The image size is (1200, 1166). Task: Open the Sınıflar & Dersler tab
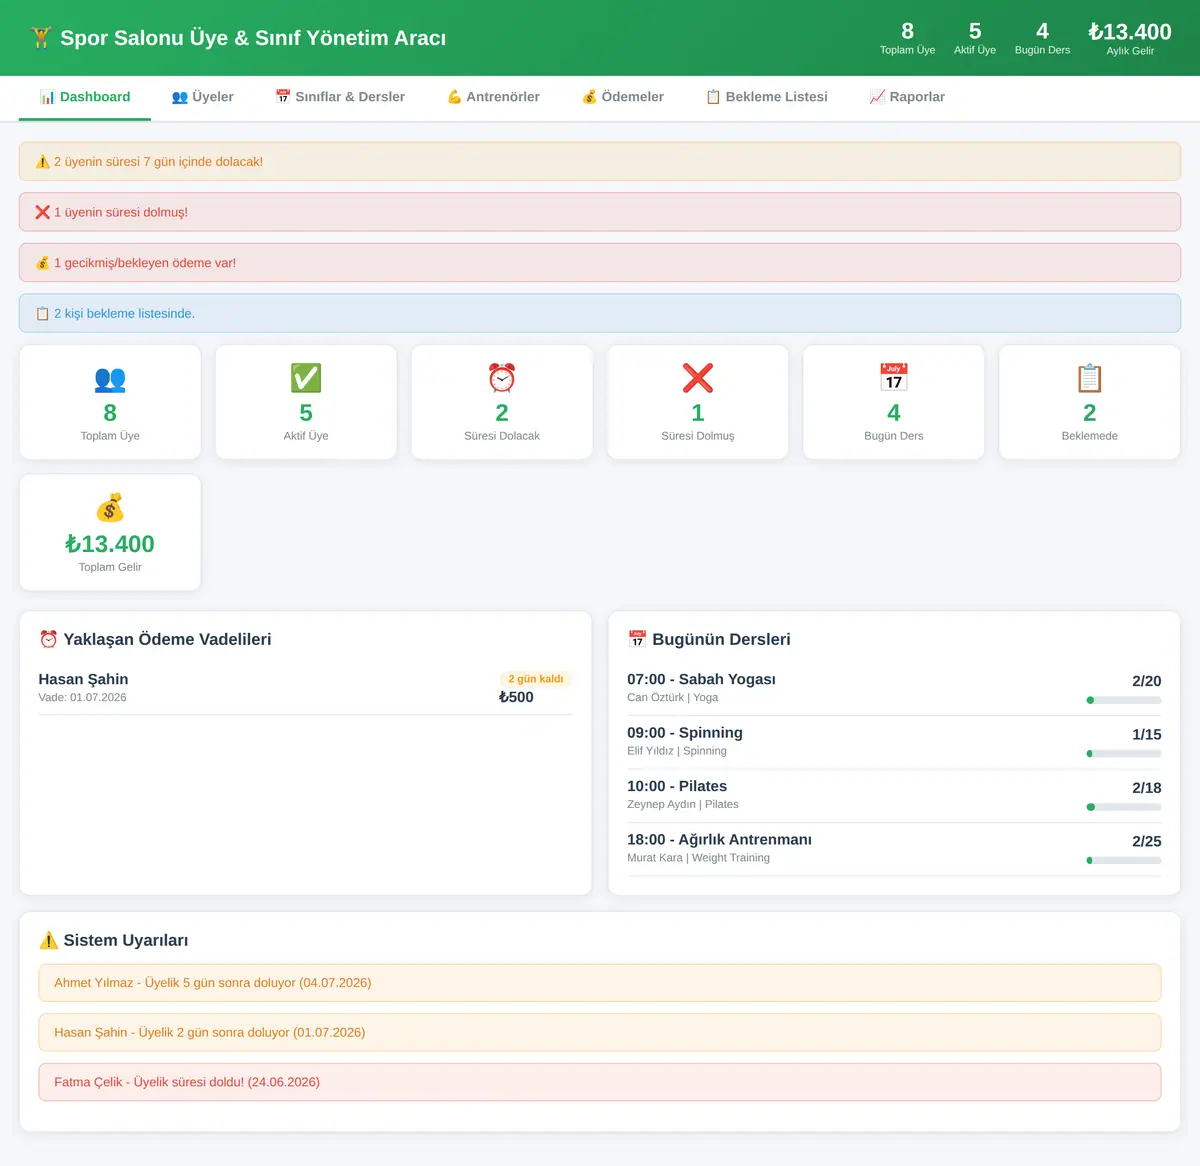(340, 97)
